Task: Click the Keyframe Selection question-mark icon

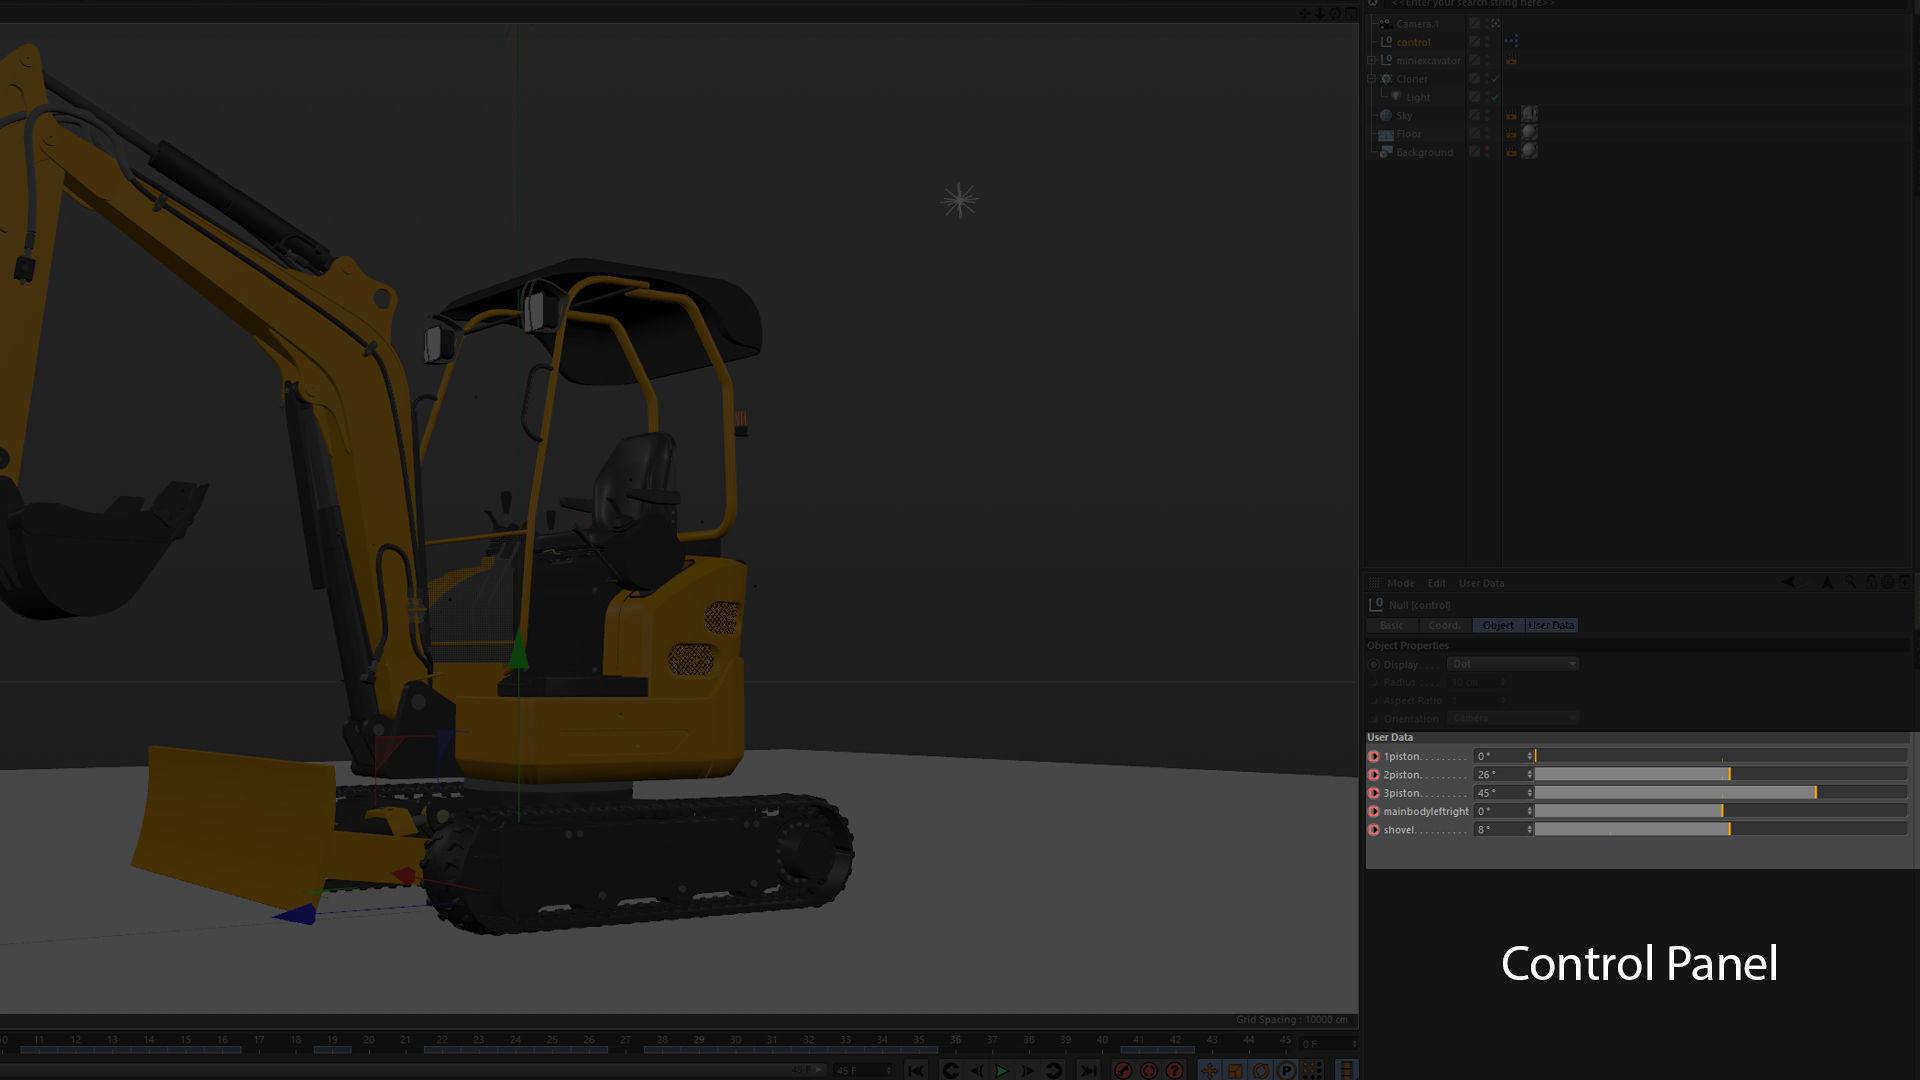Action: pyautogui.click(x=1175, y=1071)
